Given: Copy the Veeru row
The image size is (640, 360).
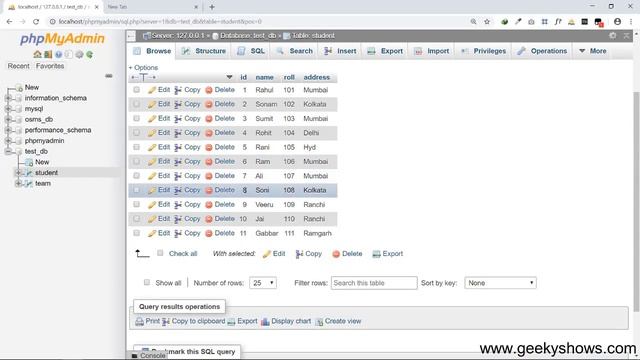Looking at the screenshot, I should pos(187,204).
